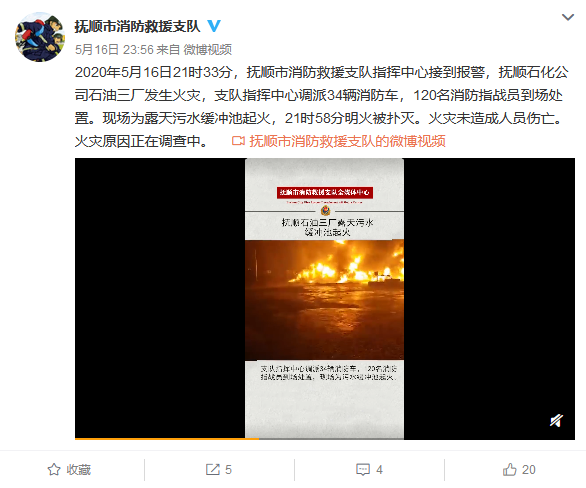Screen dimensions: 586x488
Task: Click the 收藏 label to bookmark the post
Action: [x=78, y=470]
